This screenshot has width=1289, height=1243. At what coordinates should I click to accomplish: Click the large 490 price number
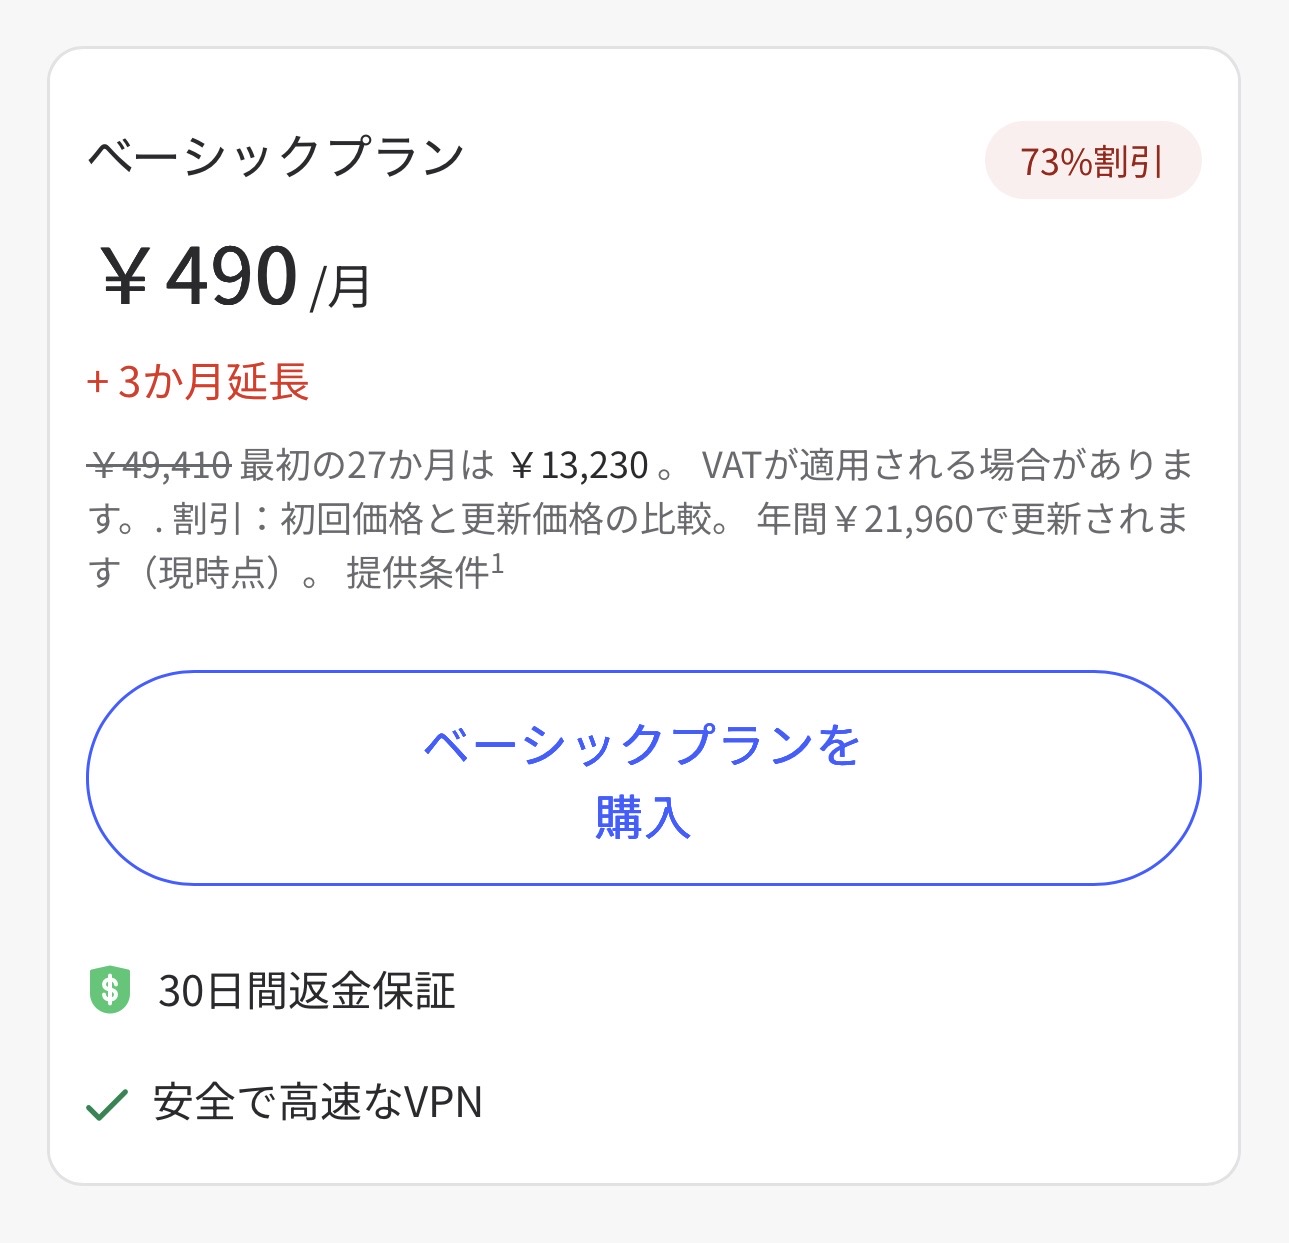[x=232, y=277]
